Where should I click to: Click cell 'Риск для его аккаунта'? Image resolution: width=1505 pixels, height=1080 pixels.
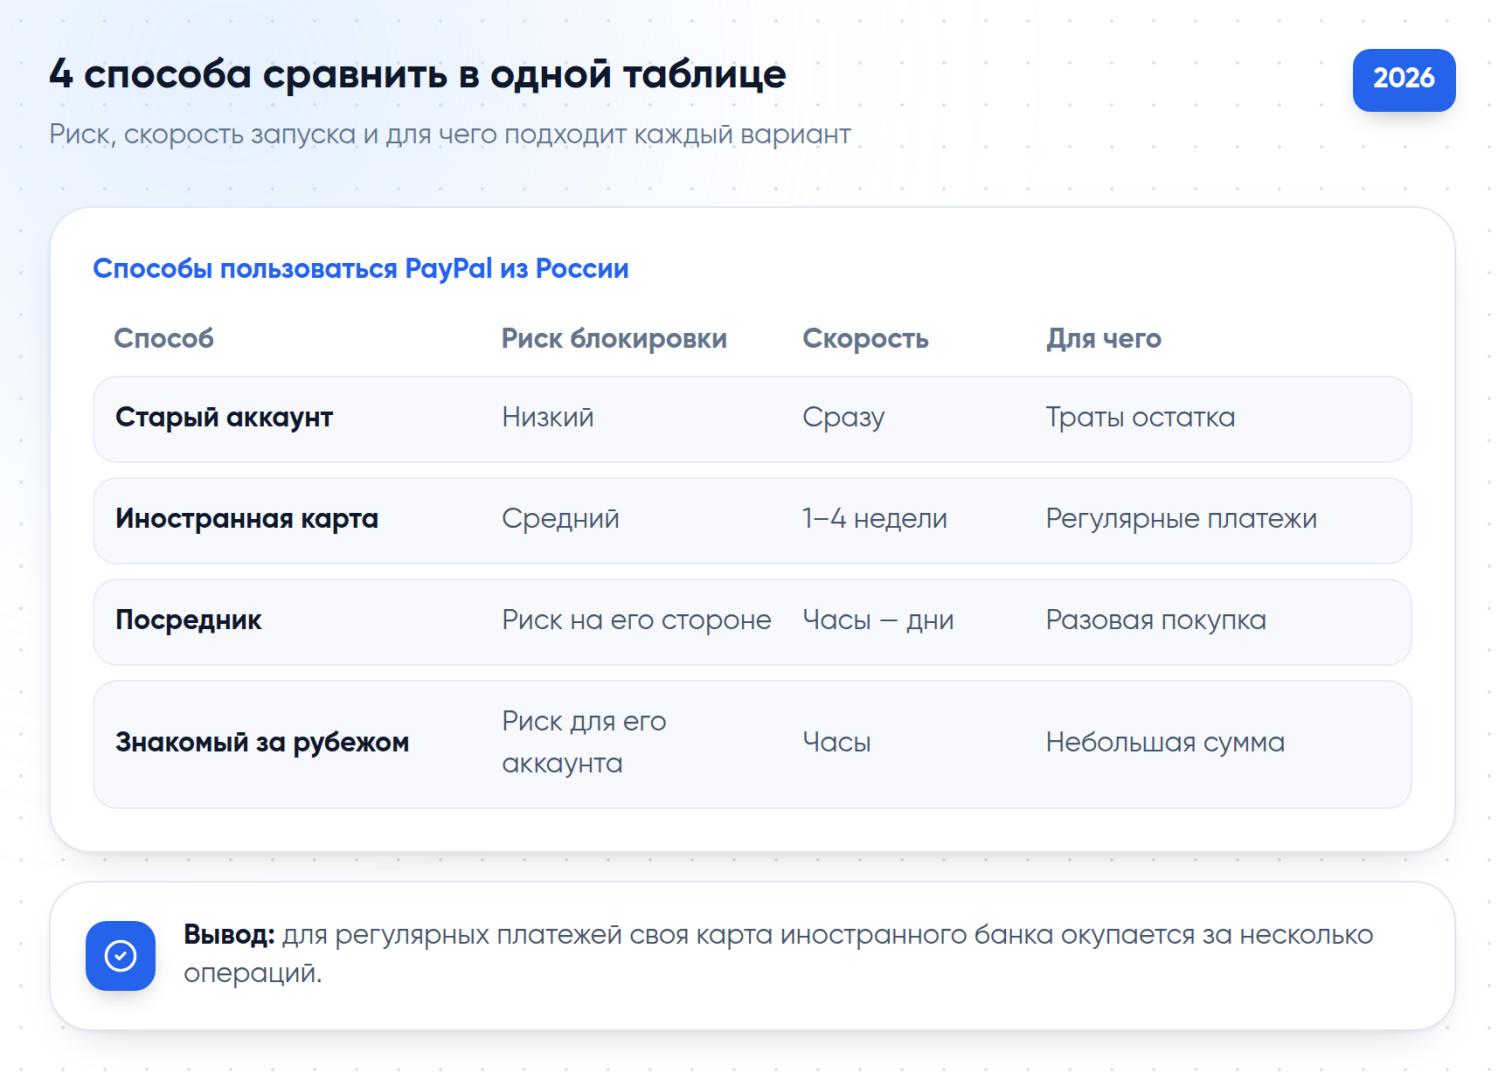click(584, 742)
